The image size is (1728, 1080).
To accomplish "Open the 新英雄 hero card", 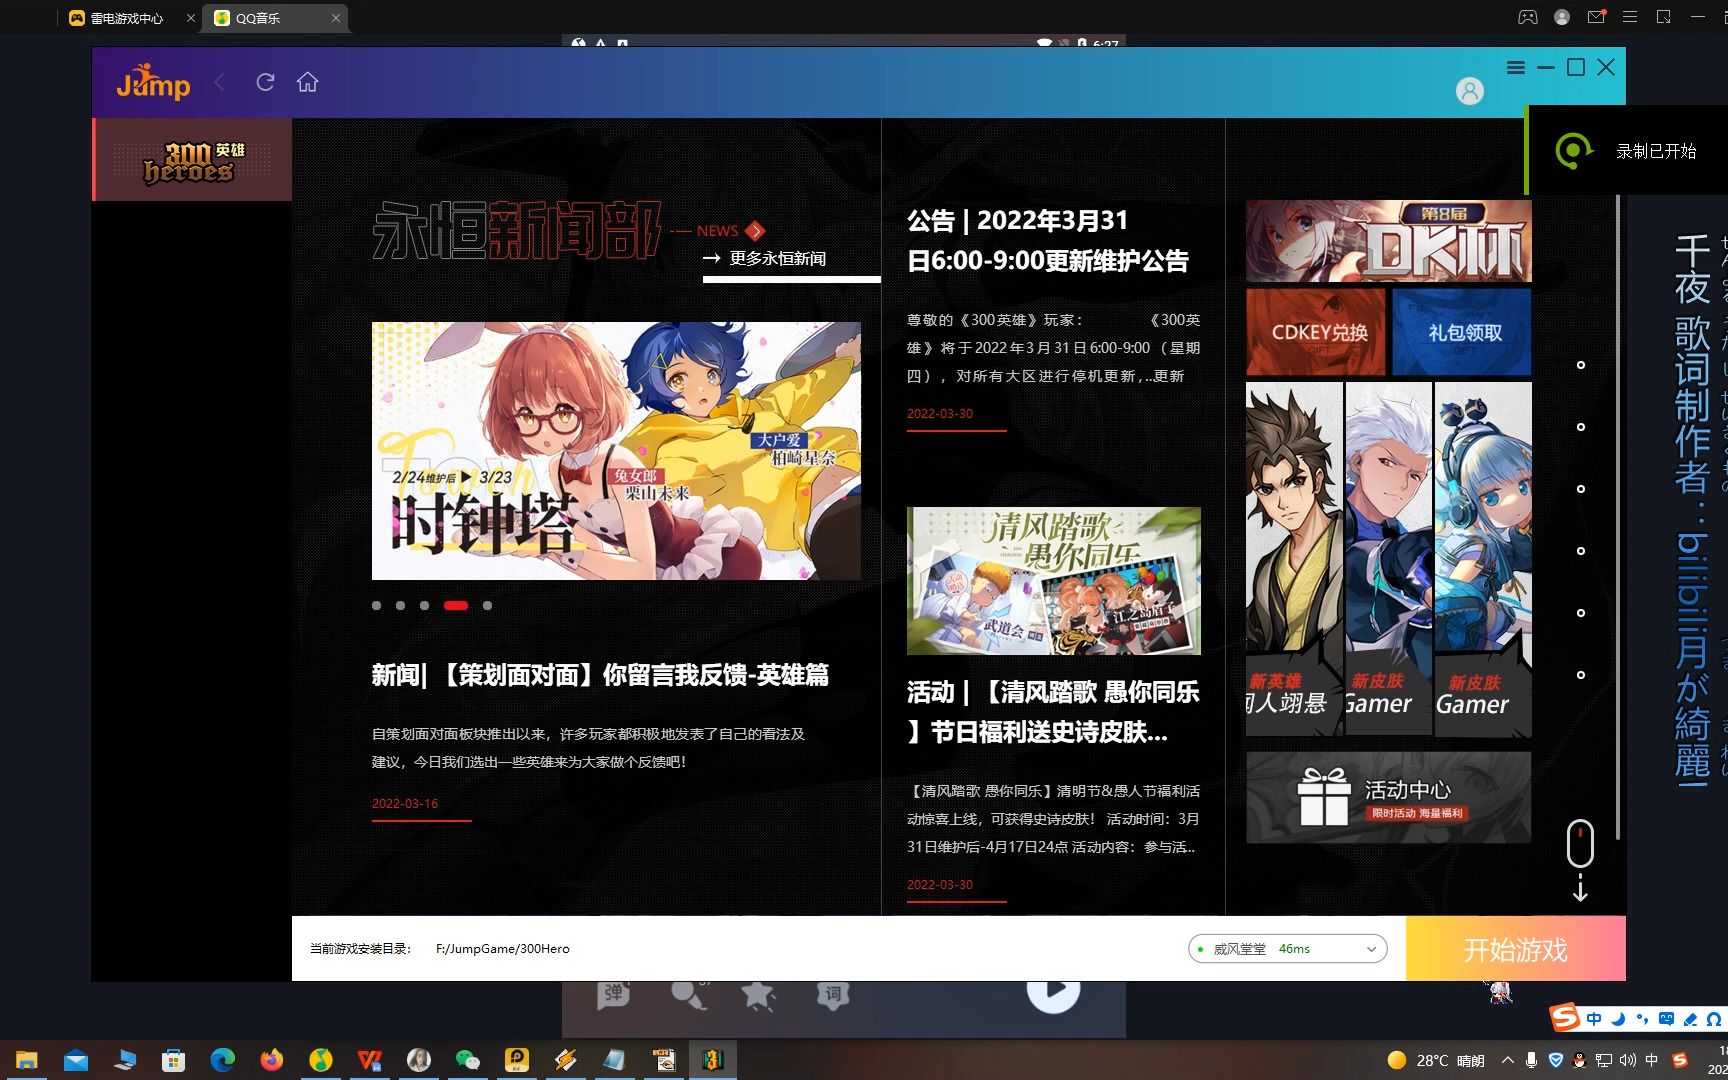I will point(1294,559).
